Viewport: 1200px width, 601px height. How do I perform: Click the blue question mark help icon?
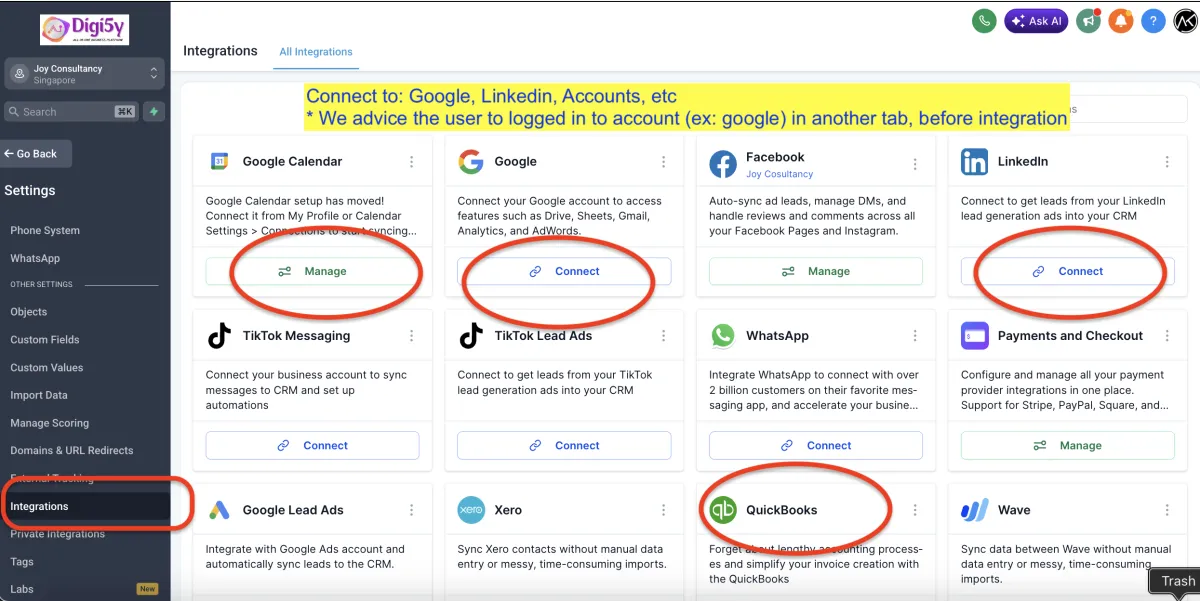coord(1154,21)
